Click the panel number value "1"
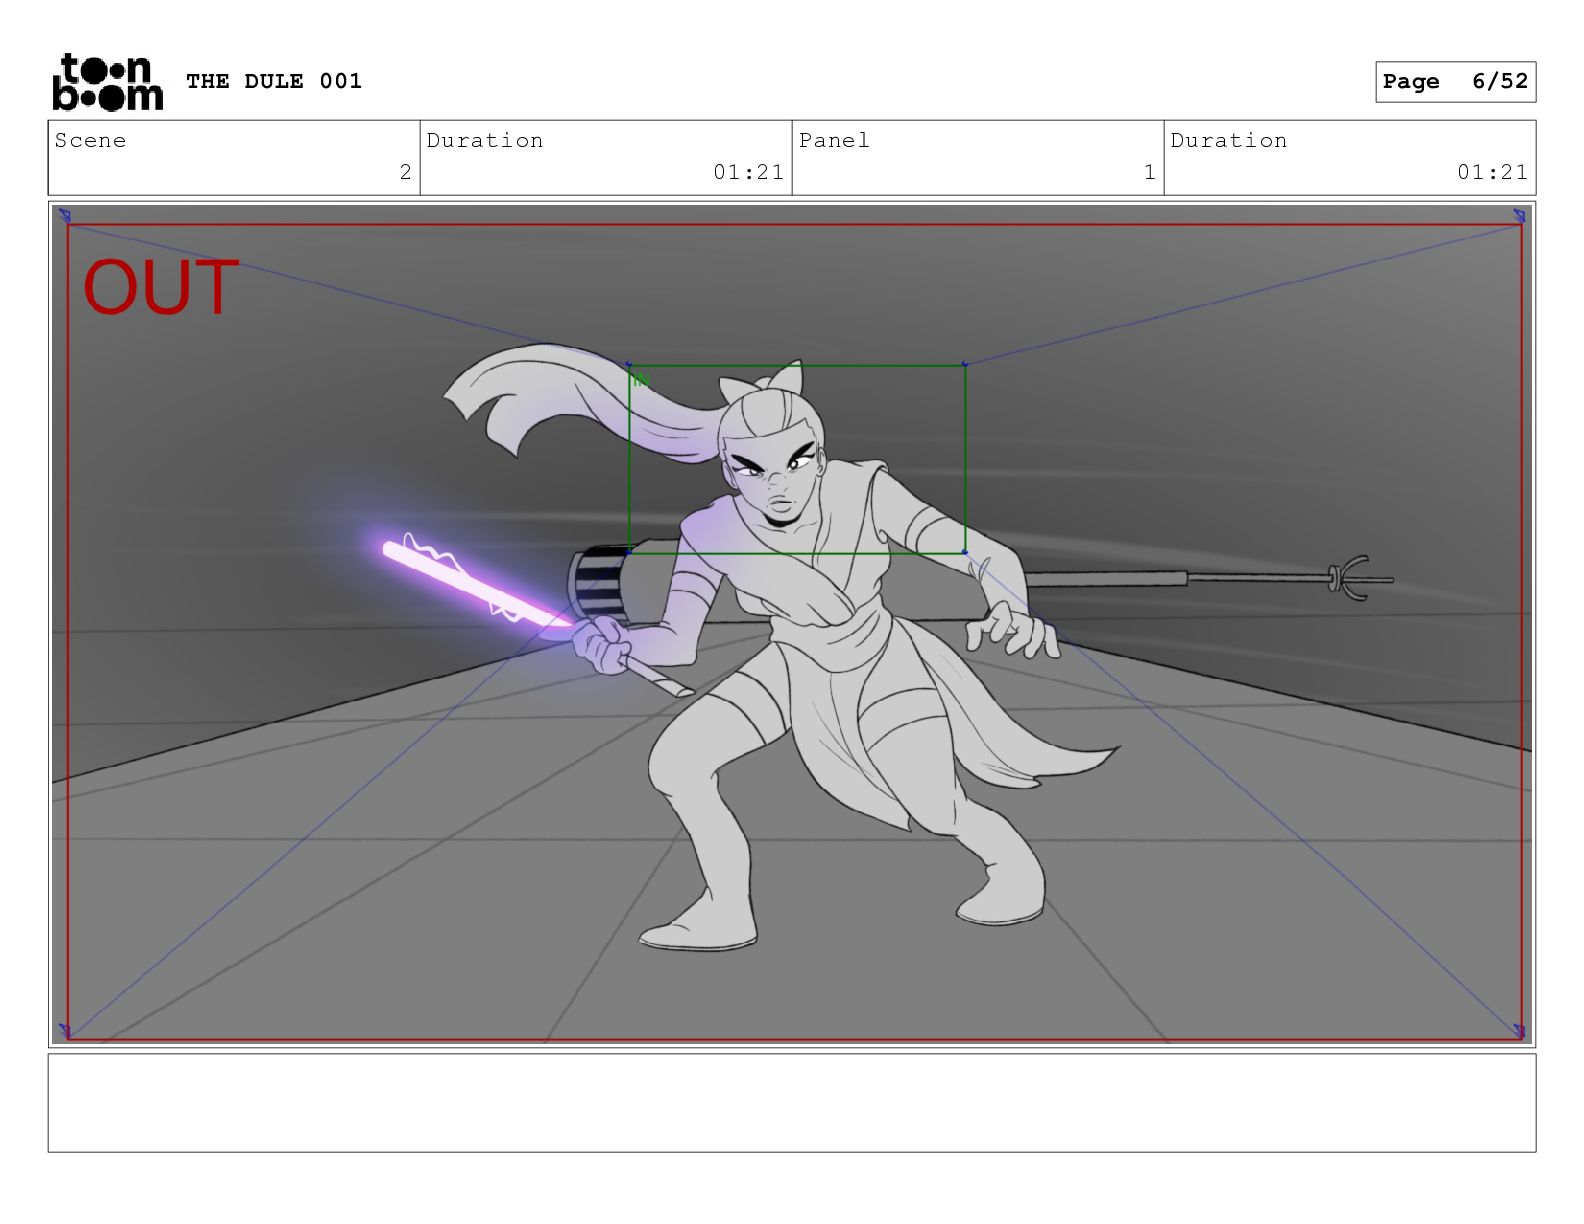The width and height of the screenshot is (1584, 1224). pyautogui.click(x=1150, y=172)
